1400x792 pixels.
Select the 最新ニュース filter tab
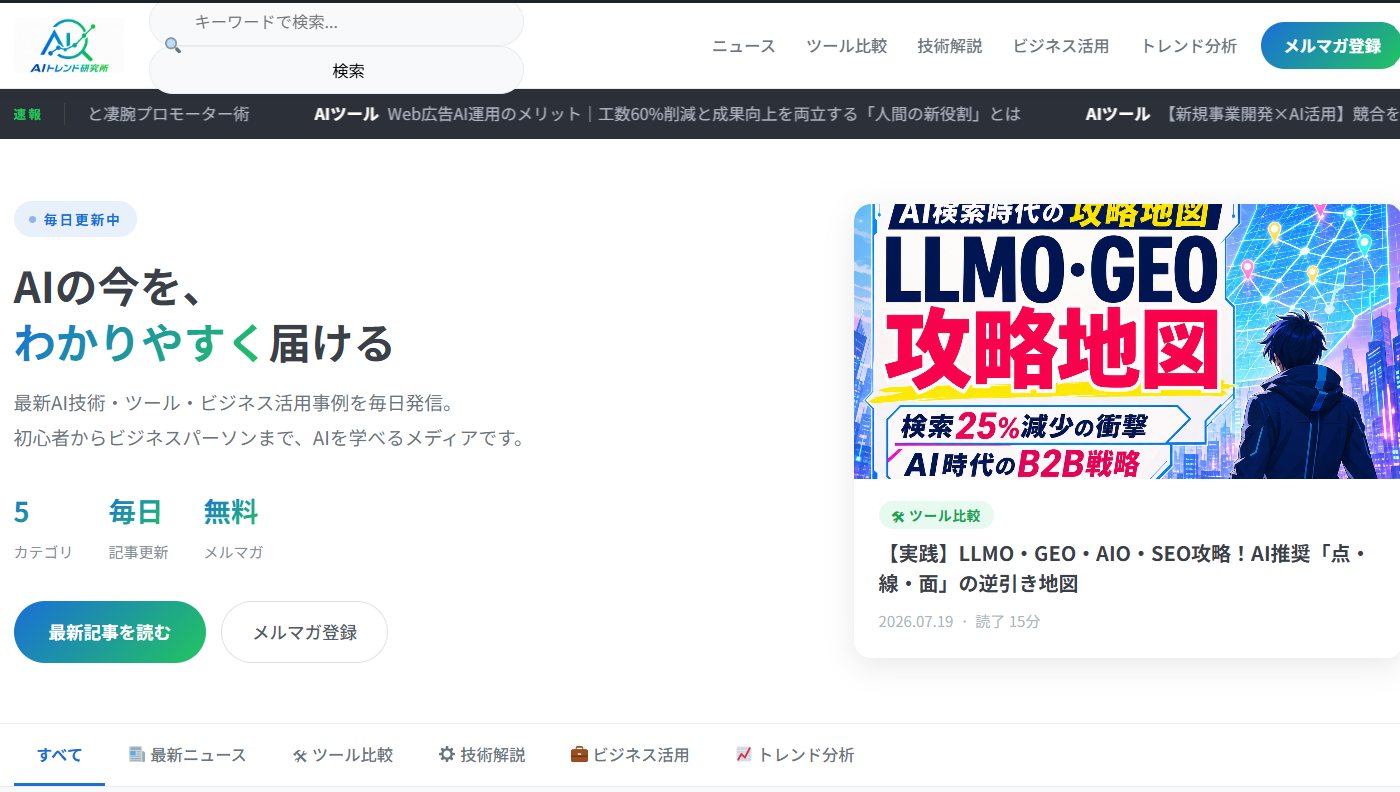click(187, 755)
